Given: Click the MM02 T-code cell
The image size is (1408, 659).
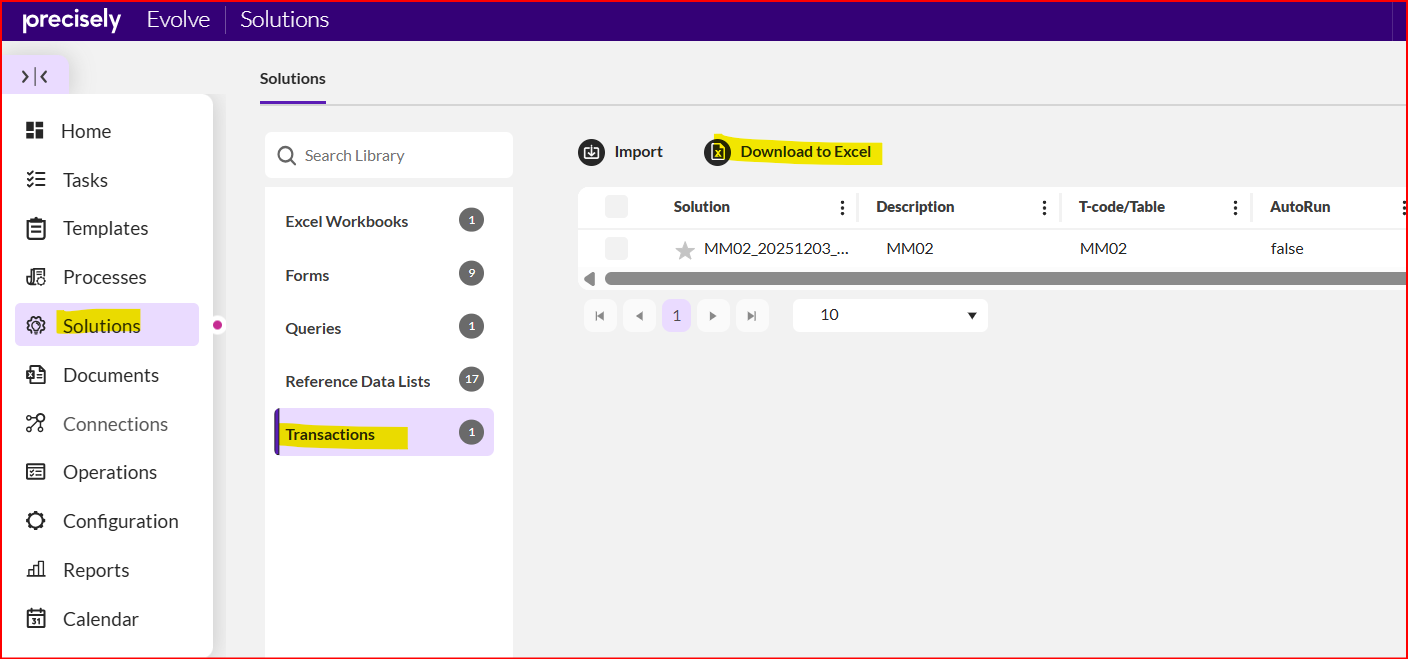Looking at the screenshot, I should [1103, 248].
